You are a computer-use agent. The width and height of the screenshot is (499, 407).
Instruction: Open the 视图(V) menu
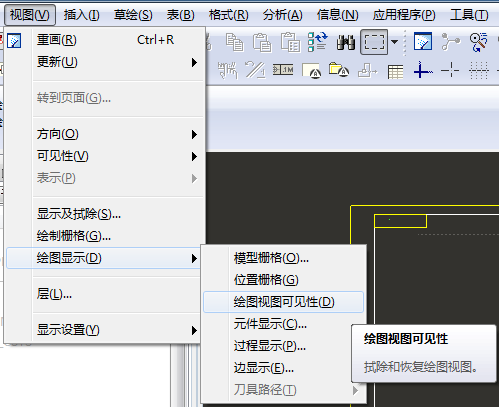tap(30, 15)
